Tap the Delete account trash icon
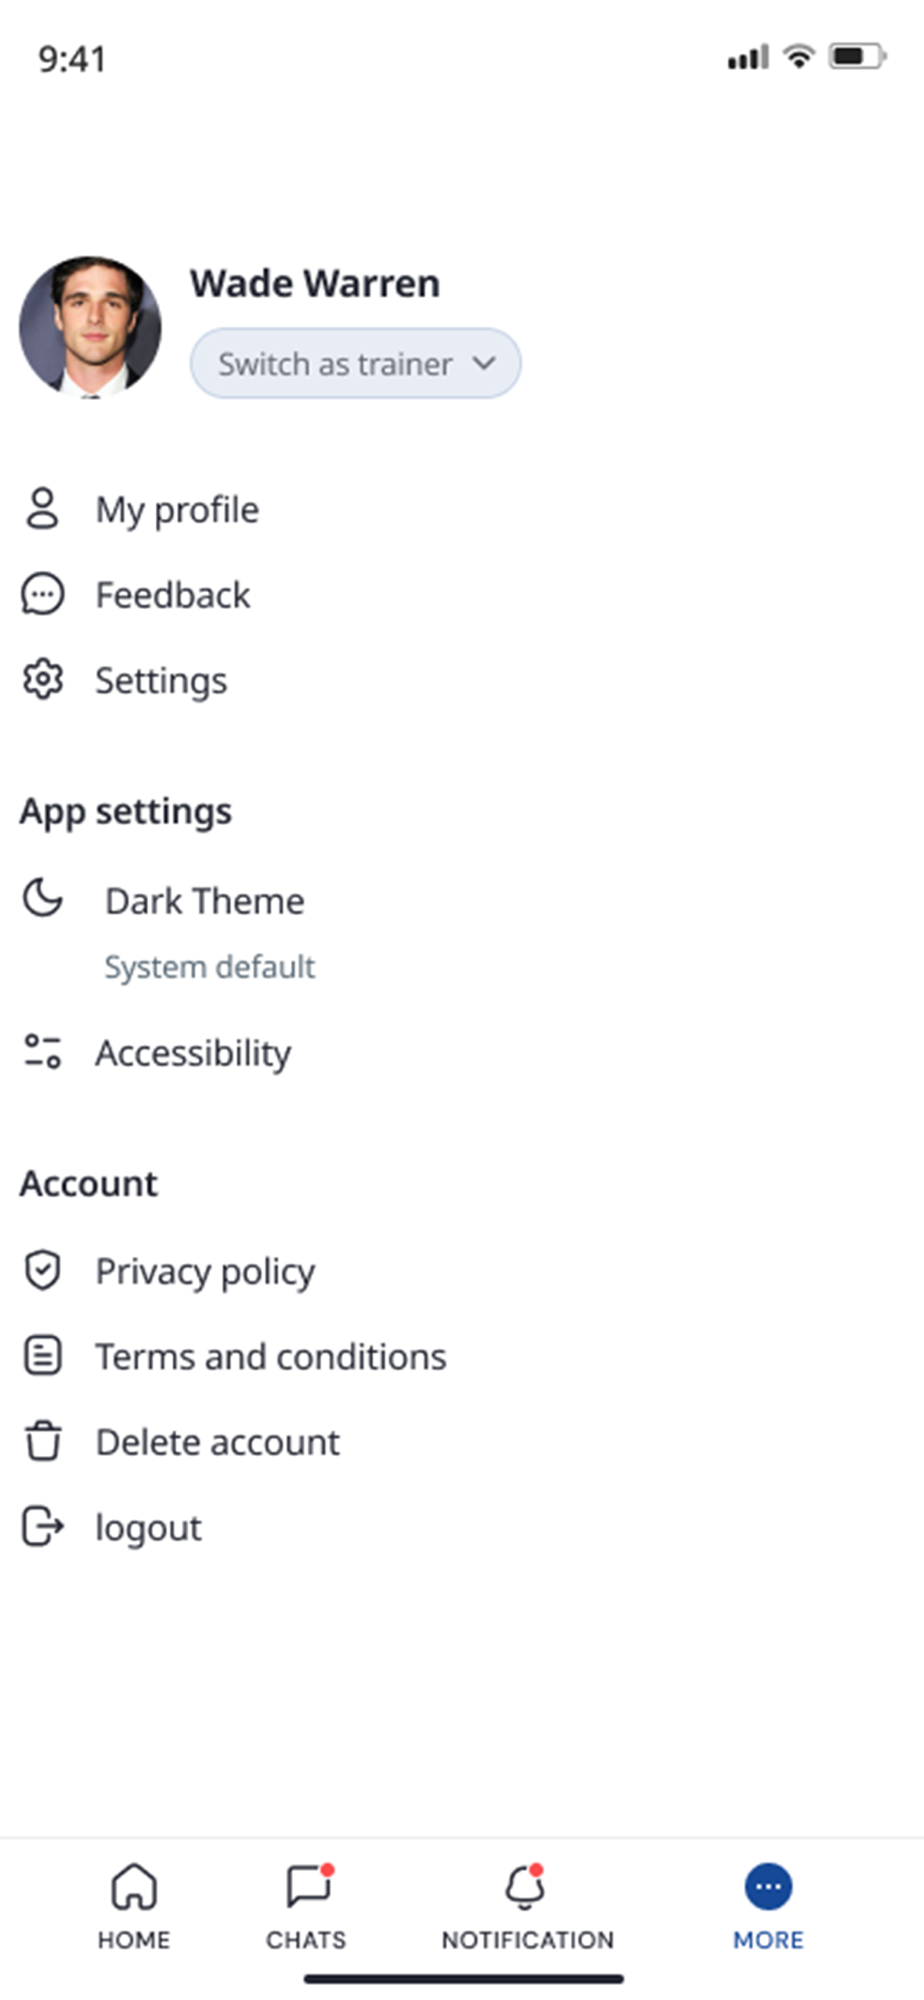Screen dimensions: 924x2000 (42, 1442)
